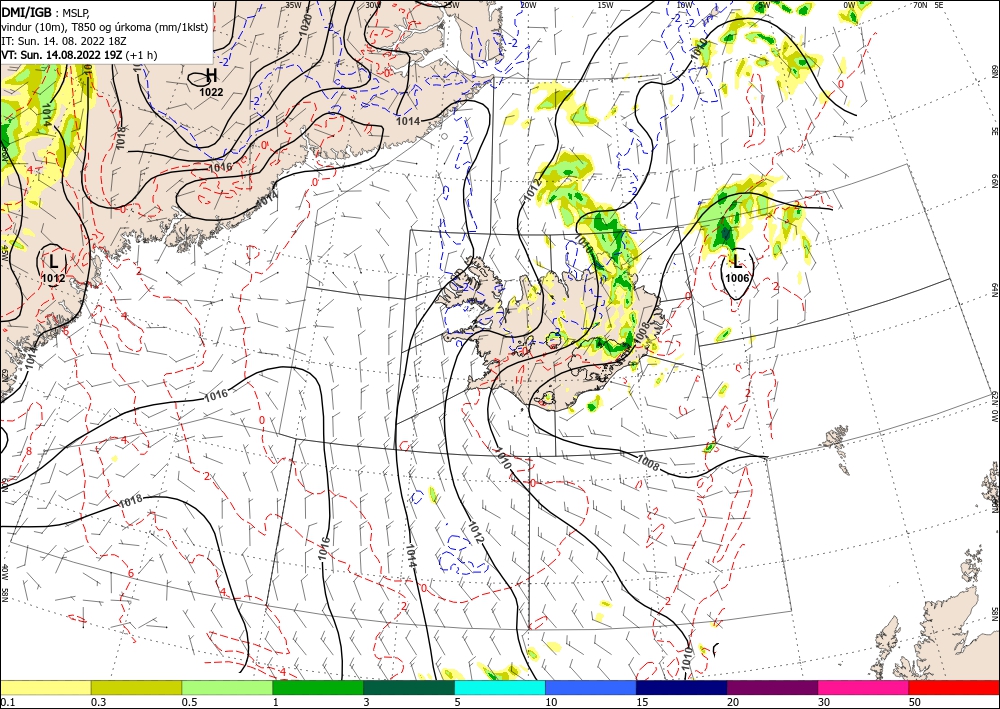1000x709 pixels.
Task: Click the olive 0.3–0.5 legend swatch
Action: [x=136, y=687]
